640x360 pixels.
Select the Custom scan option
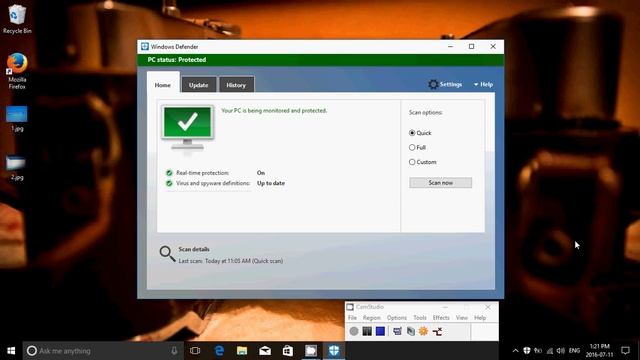pos(422,162)
